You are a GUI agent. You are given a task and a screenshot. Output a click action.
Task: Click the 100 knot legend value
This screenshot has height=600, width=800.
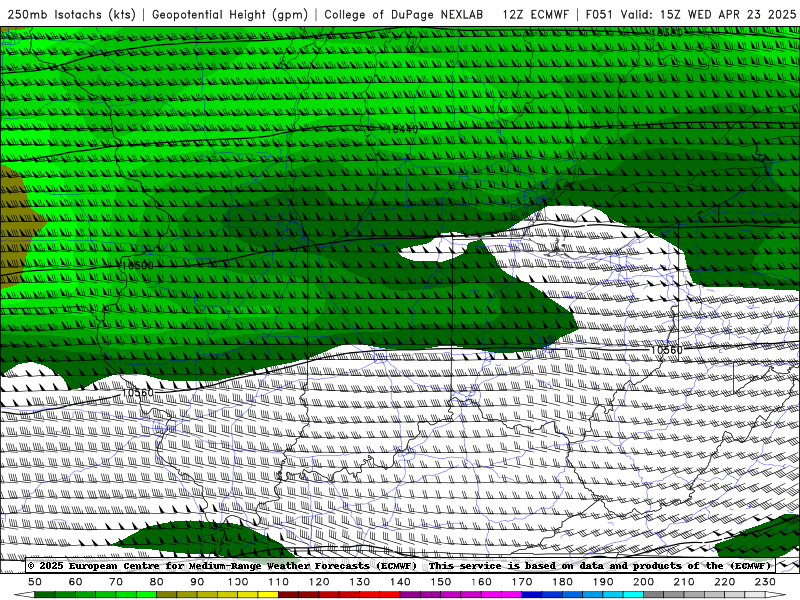point(238,582)
